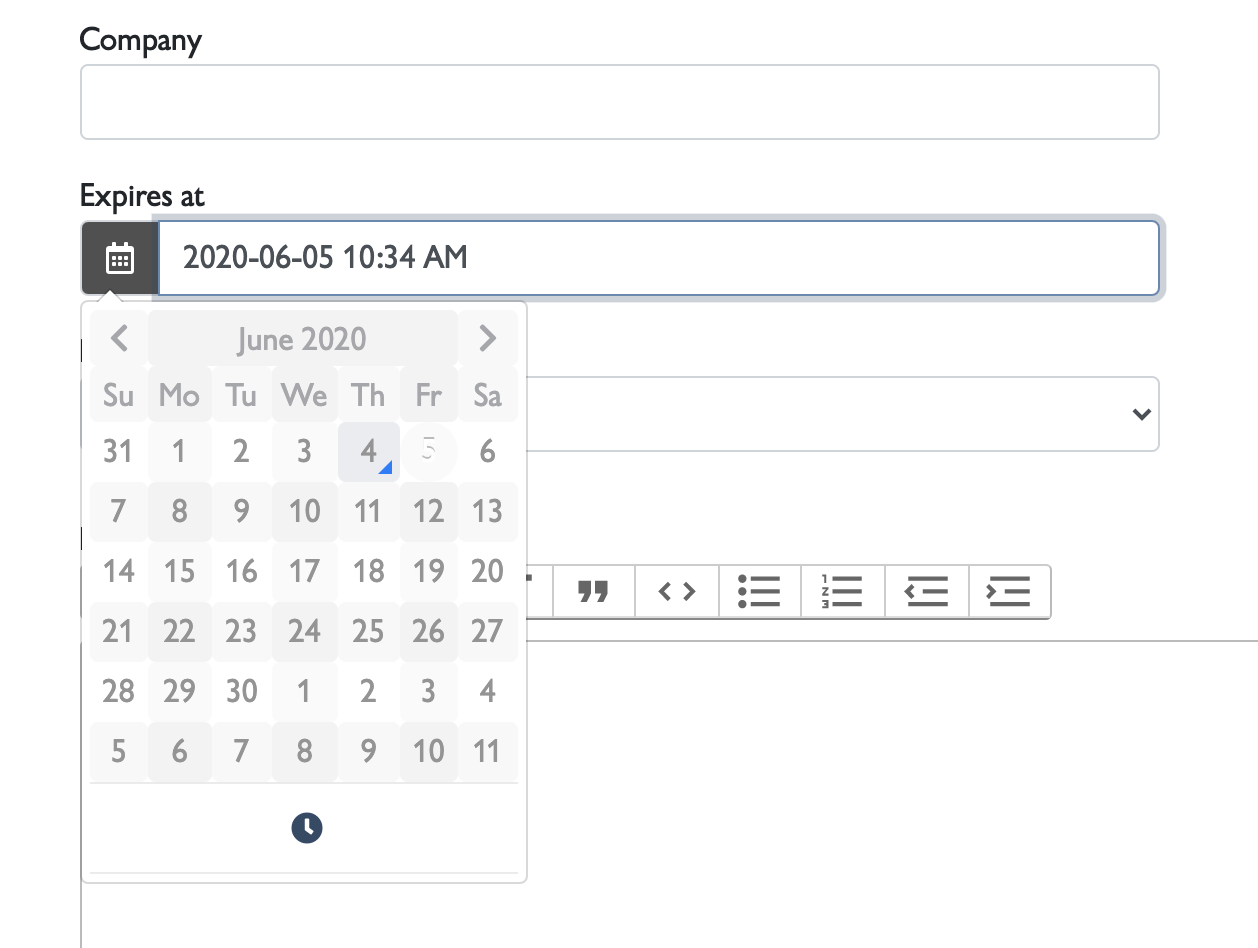This screenshot has height=948, width=1258.
Task: Insert a blockquote from the toolbar
Action: pos(593,591)
